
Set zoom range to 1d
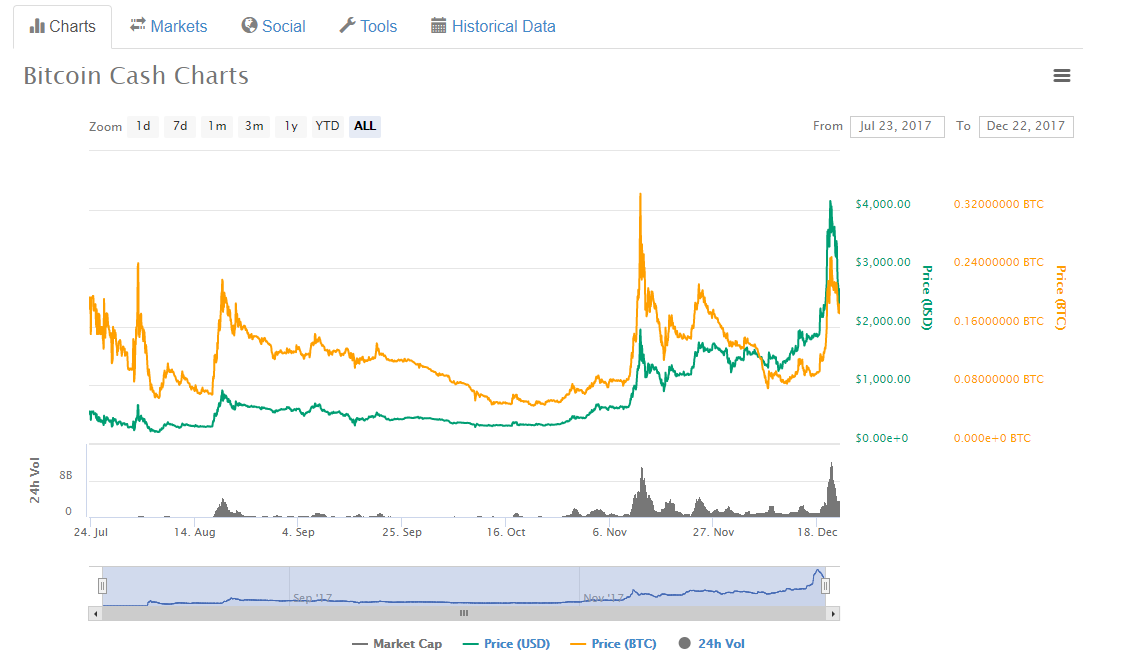pos(143,126)
